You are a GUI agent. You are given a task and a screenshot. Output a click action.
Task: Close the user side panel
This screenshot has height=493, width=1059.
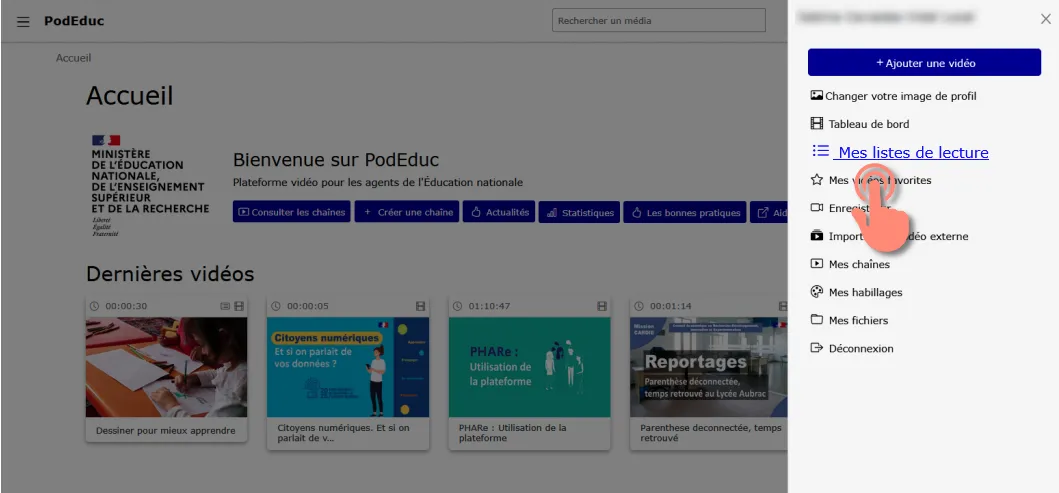tap(1045, 20)
